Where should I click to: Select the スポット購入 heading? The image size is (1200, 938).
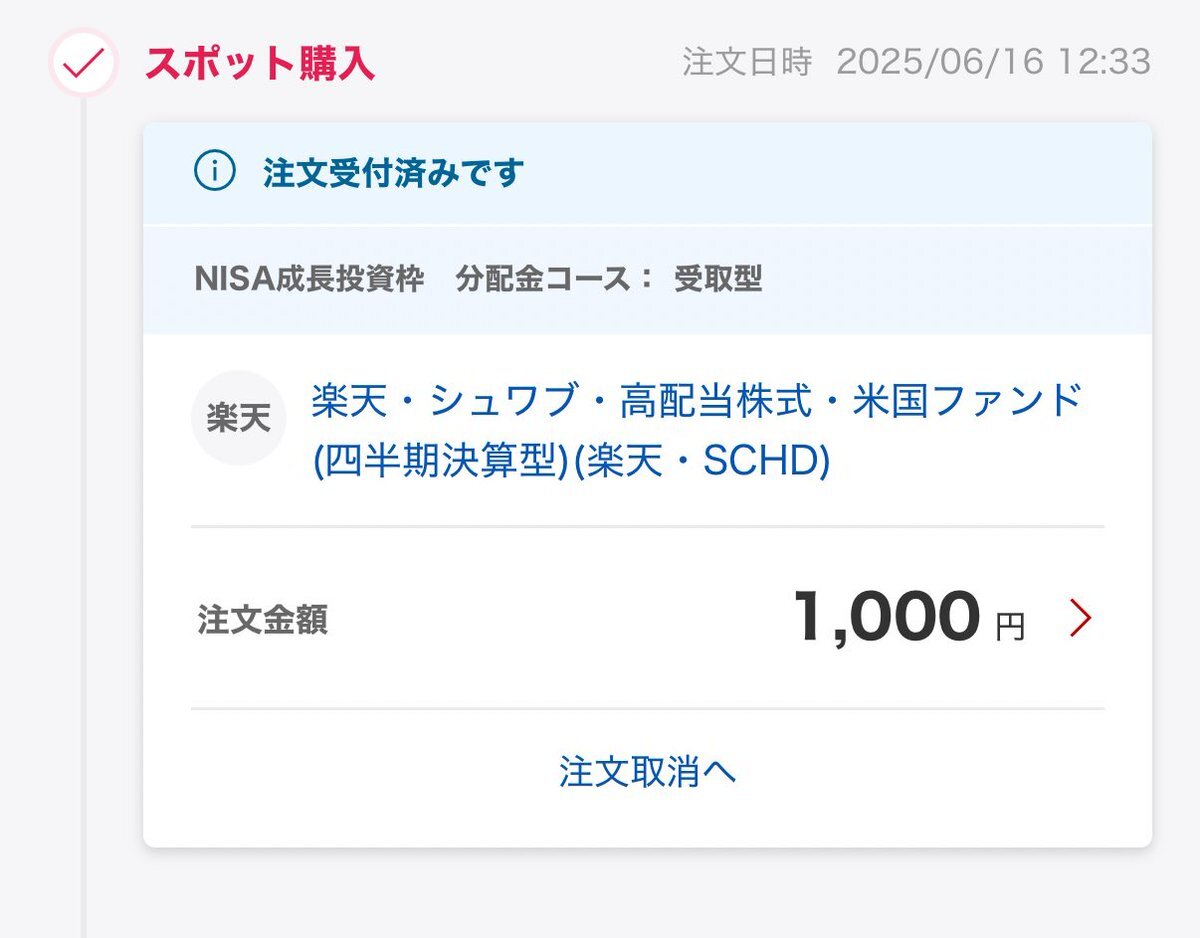click(260, 63)
